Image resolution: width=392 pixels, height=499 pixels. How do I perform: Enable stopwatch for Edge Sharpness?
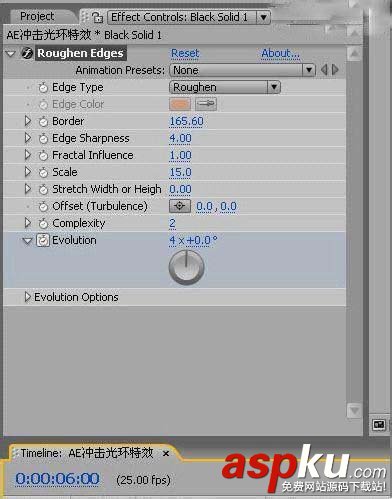tap(43, 139)
